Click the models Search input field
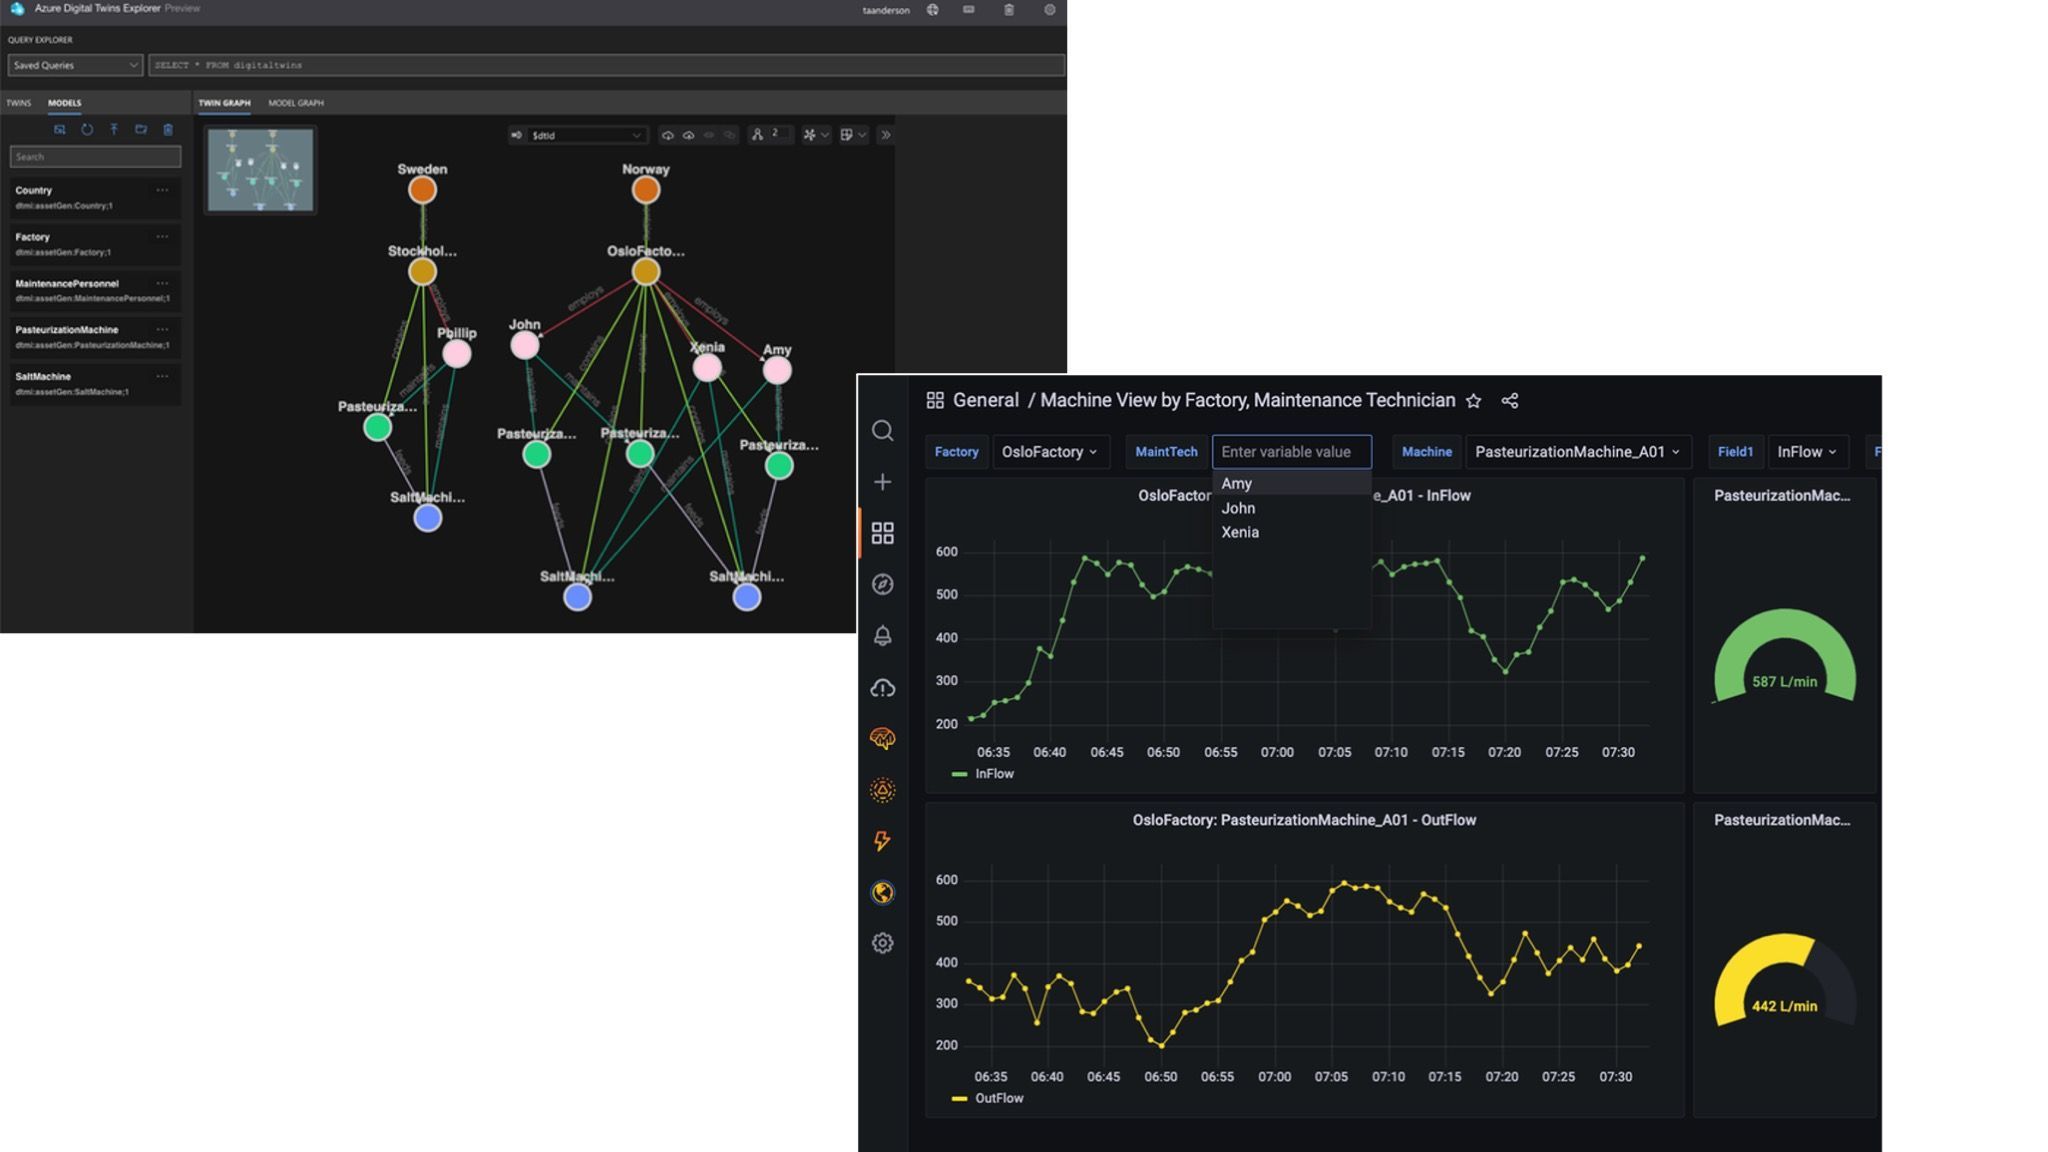This screenshot has height=1152, width=2048. click(x=95, y=157)
